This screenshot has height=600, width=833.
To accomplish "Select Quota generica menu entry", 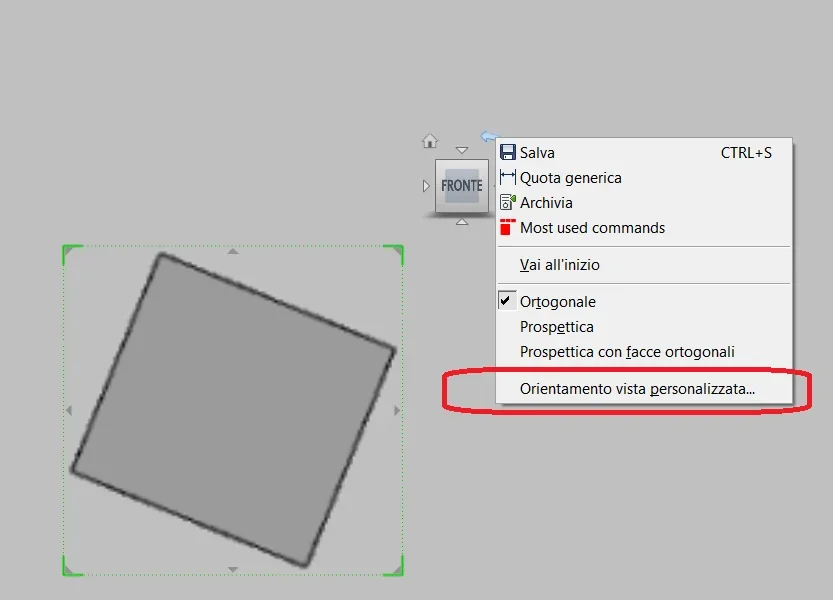I will click(x=644, y=178).
